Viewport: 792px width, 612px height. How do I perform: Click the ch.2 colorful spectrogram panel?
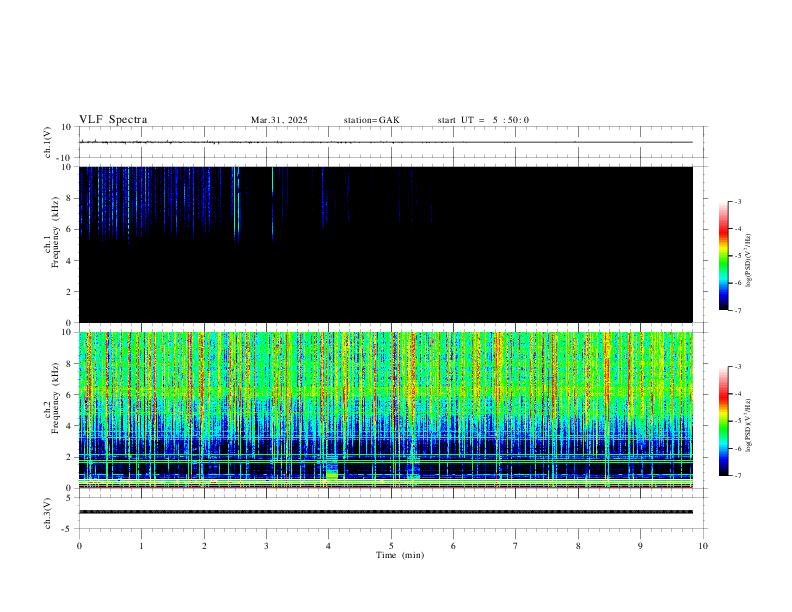click(386, 410)
